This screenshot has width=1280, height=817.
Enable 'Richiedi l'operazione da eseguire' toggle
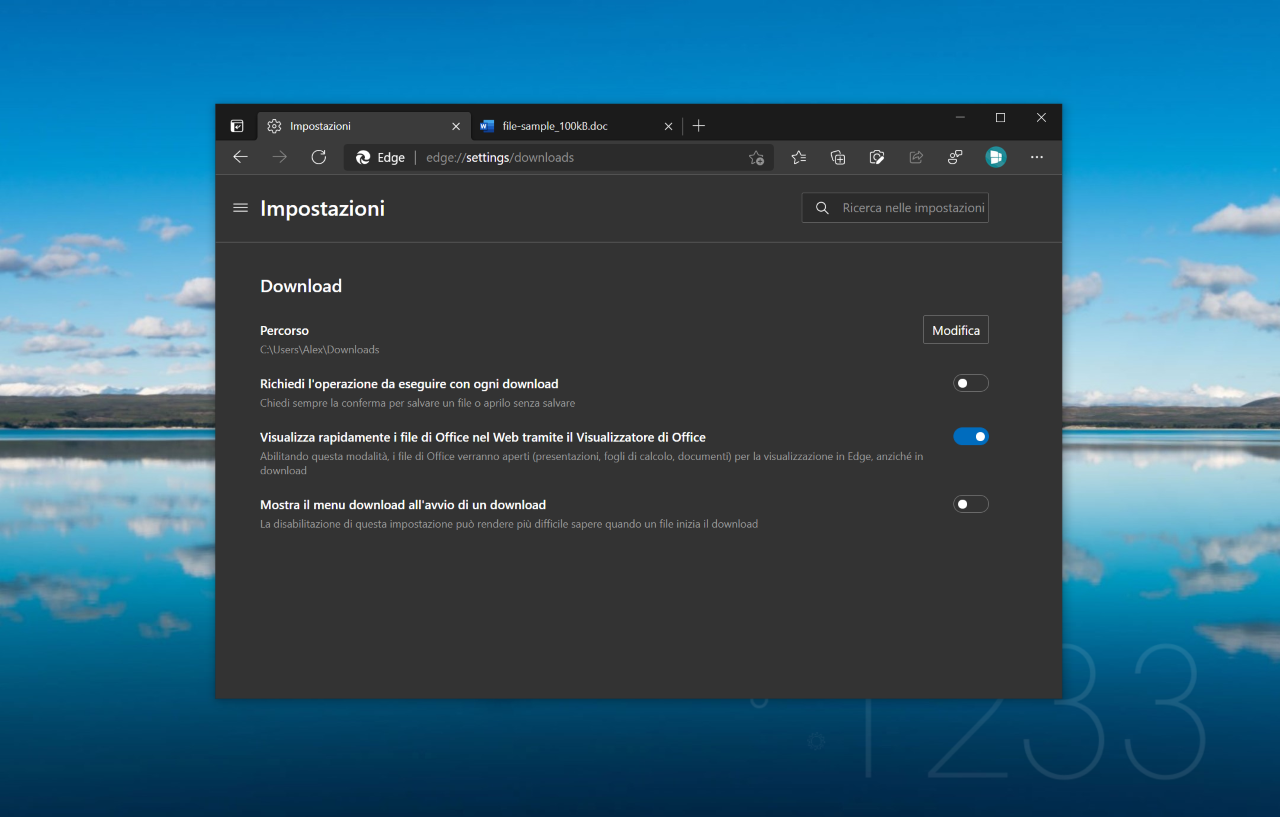coord(971,383)
